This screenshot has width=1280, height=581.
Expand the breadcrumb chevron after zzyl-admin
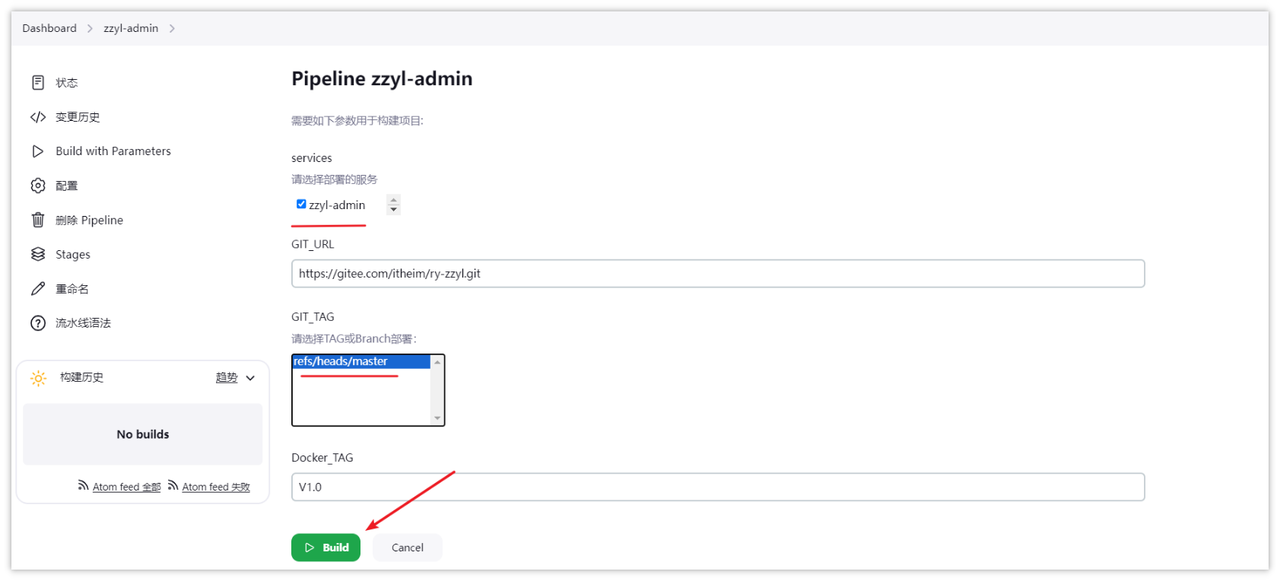click(172, 28)
